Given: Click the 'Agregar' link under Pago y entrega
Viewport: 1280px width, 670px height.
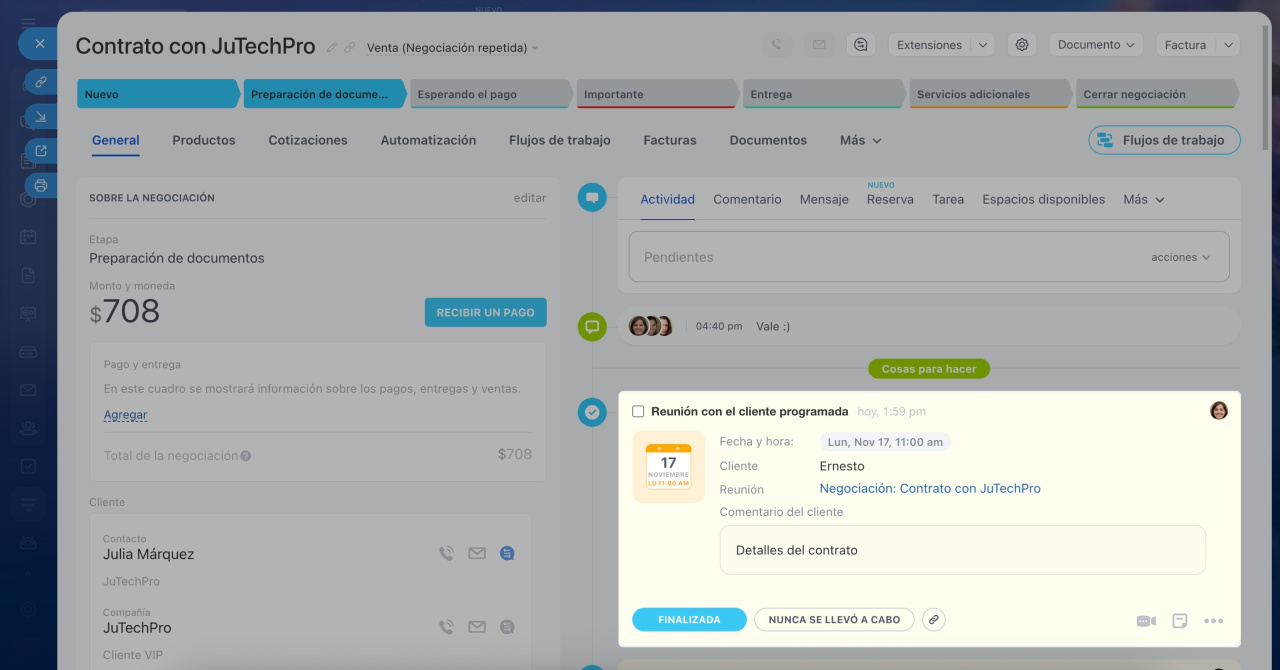Looking at the screenshot, I should [x=125, y=415].
